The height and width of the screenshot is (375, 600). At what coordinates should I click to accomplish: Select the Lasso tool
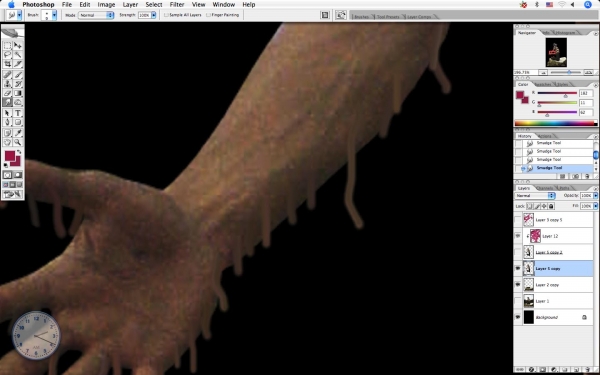7,55
